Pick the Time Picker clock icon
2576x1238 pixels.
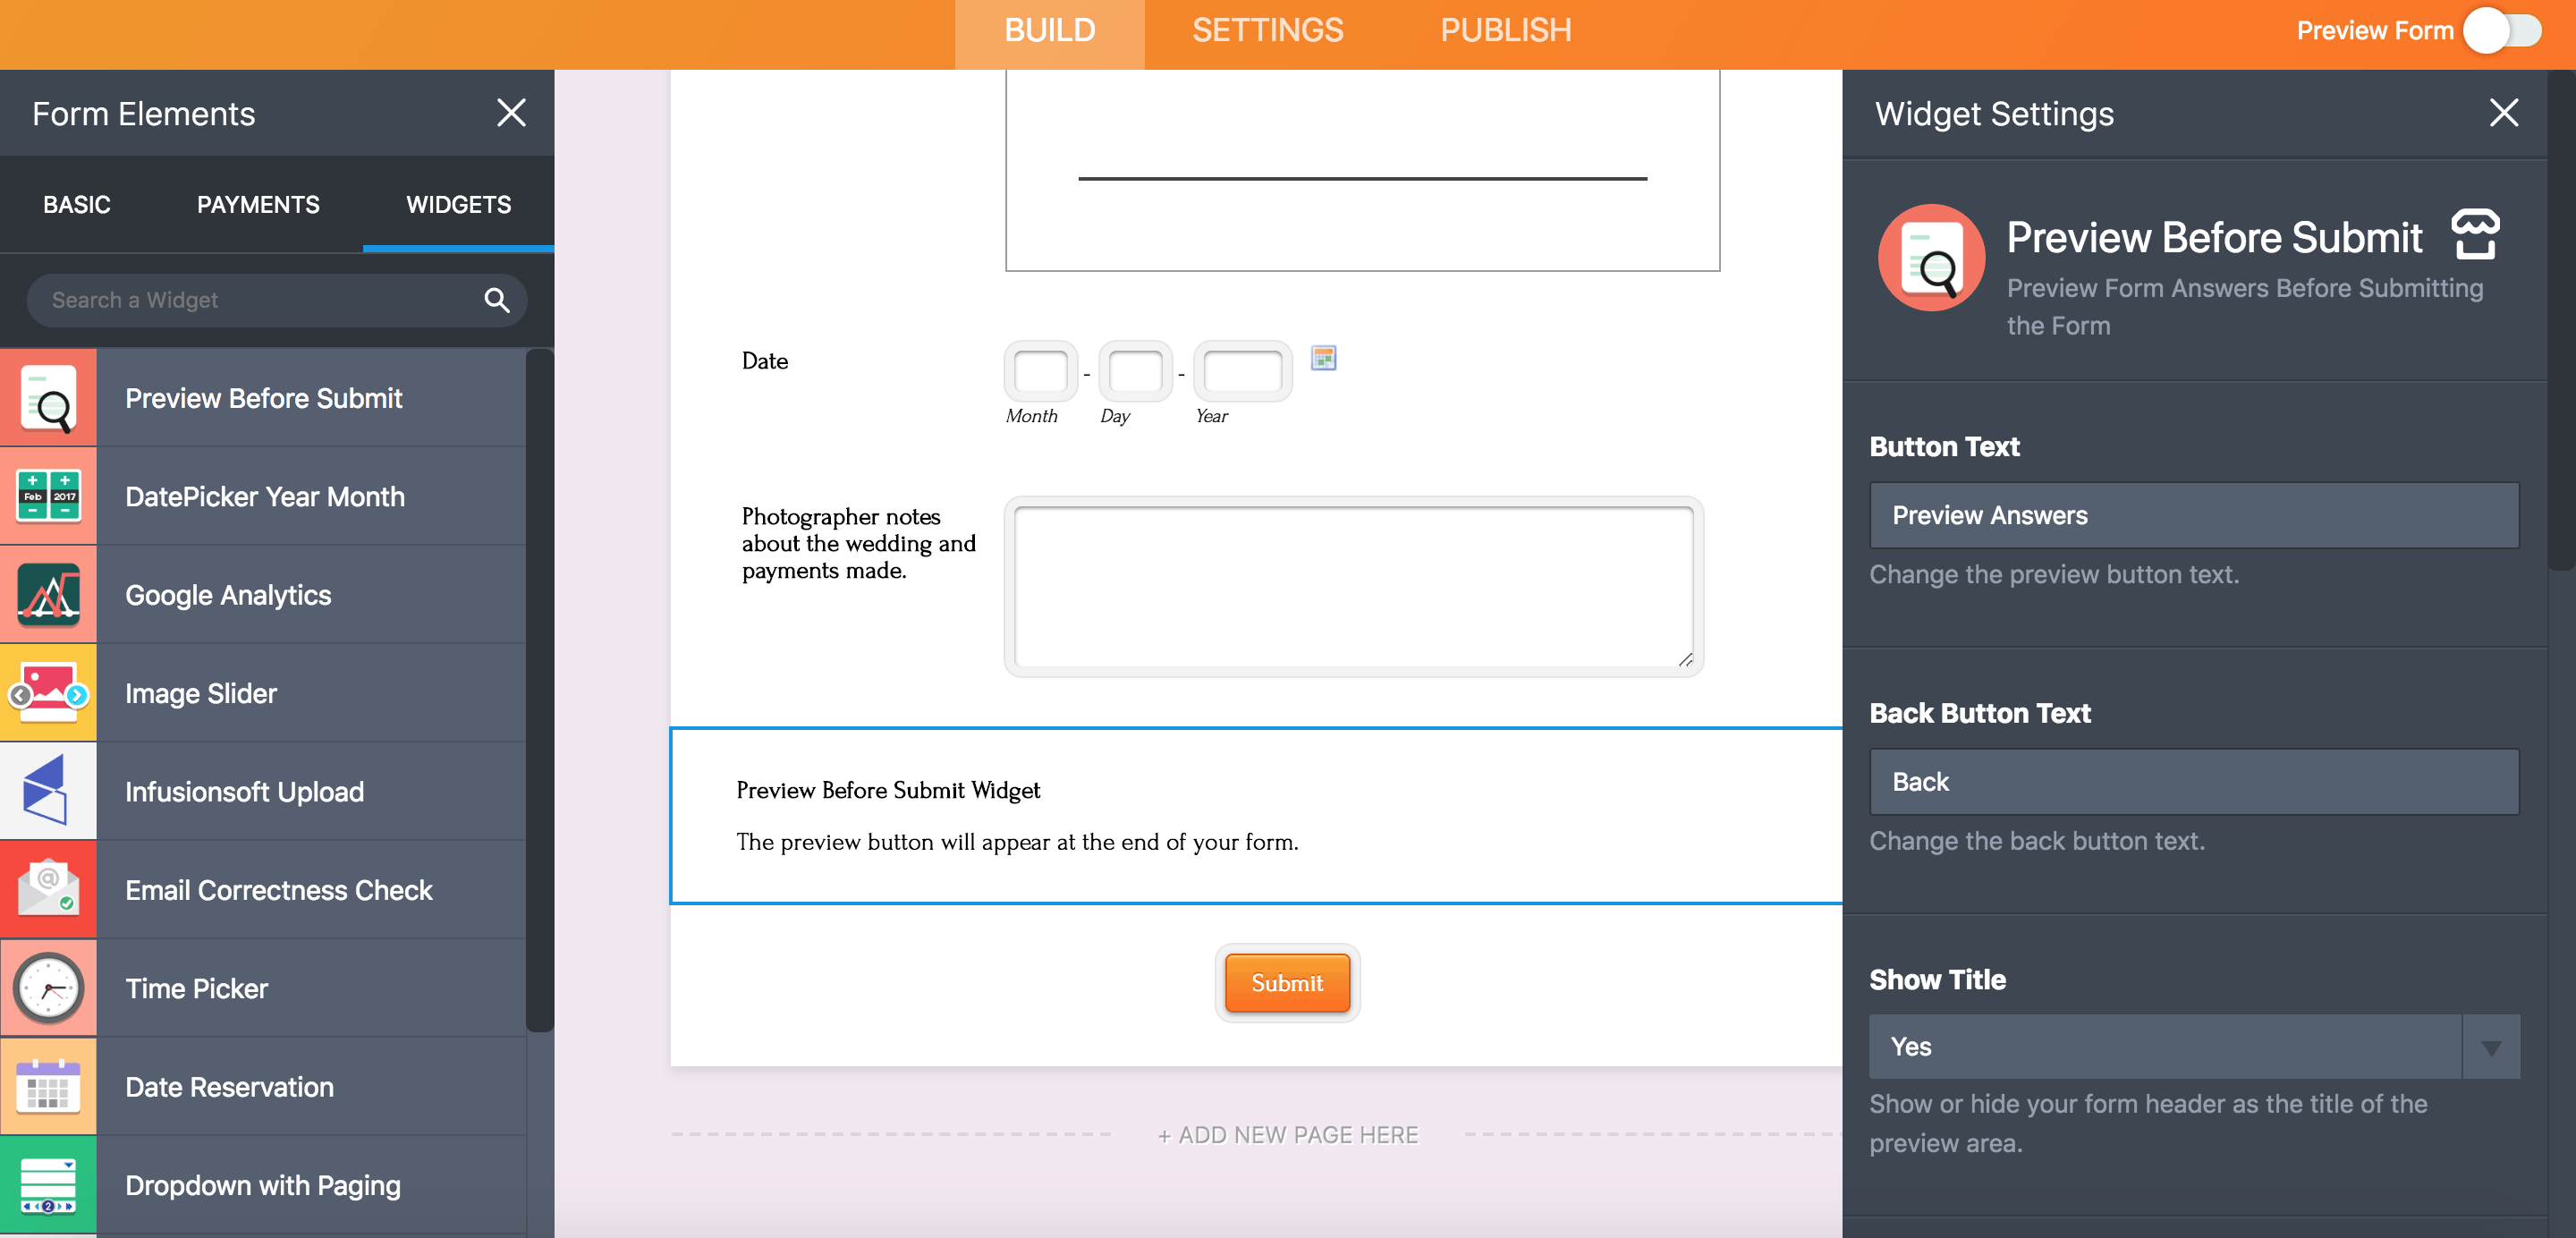(x=48, y=988)
